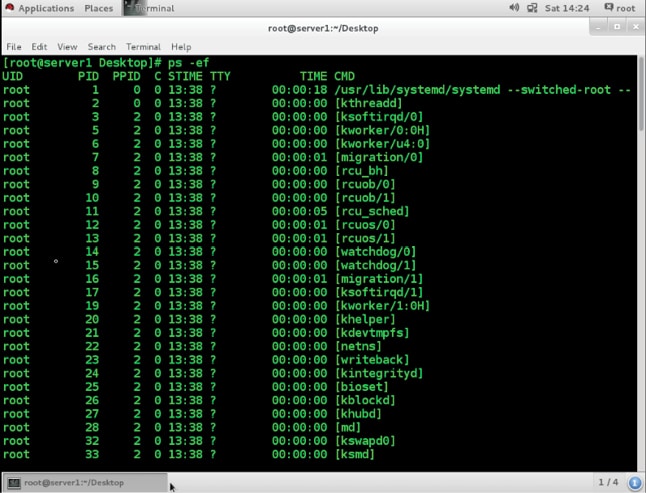Click the Red Hat logo icon
The image size is (646, 493).
pyautogui.click(x=9, y=8)
